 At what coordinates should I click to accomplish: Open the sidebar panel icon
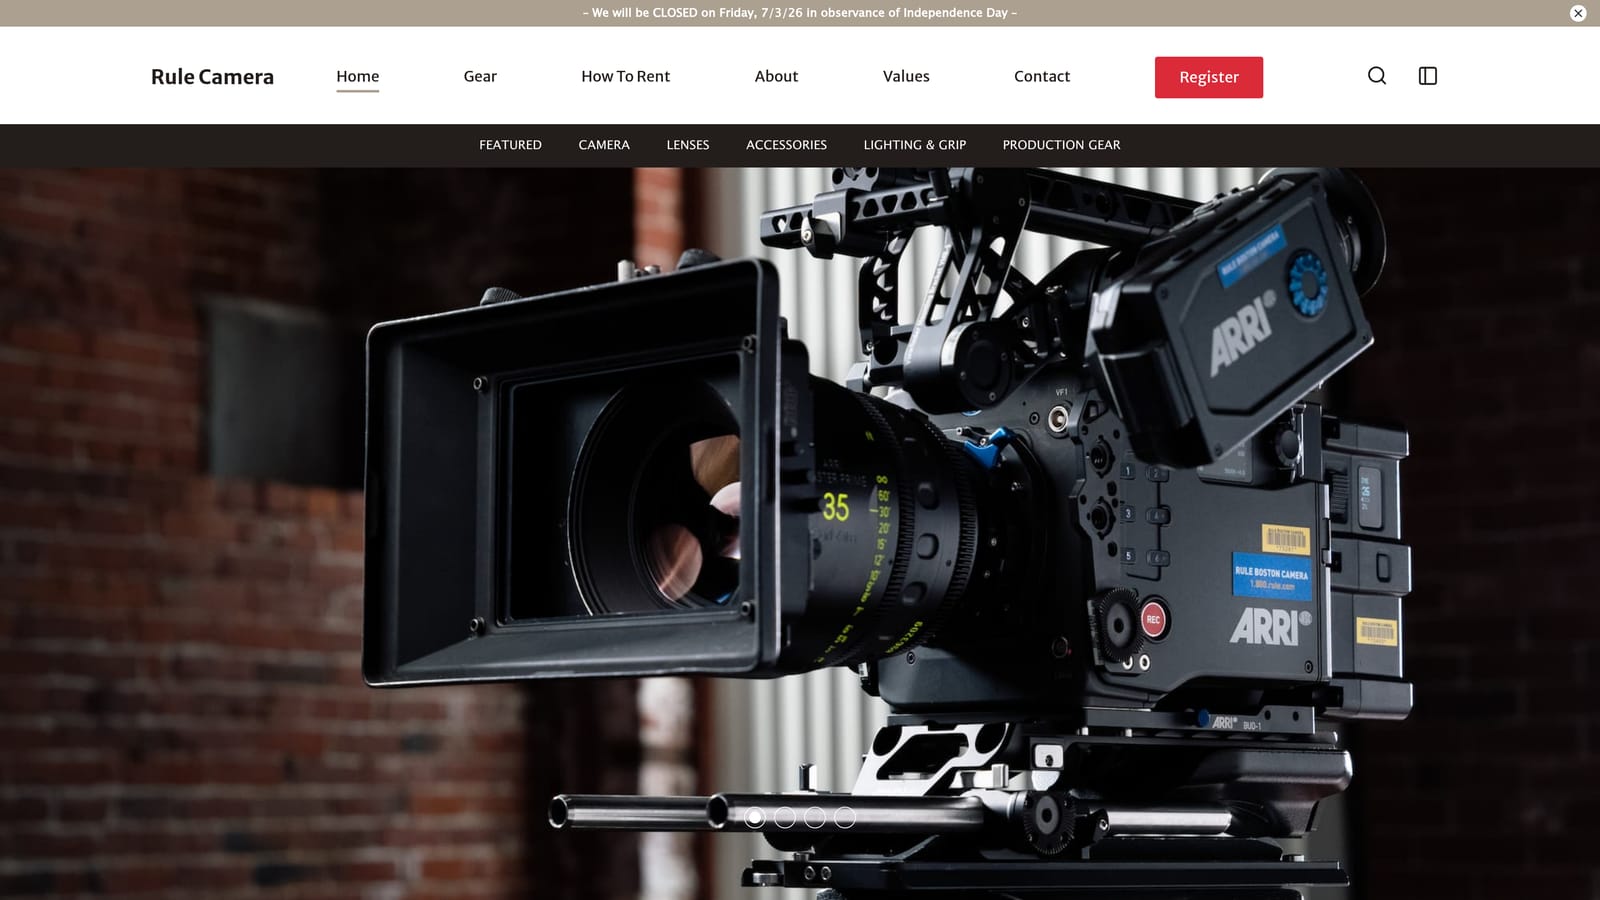(x=1428, y=76)
